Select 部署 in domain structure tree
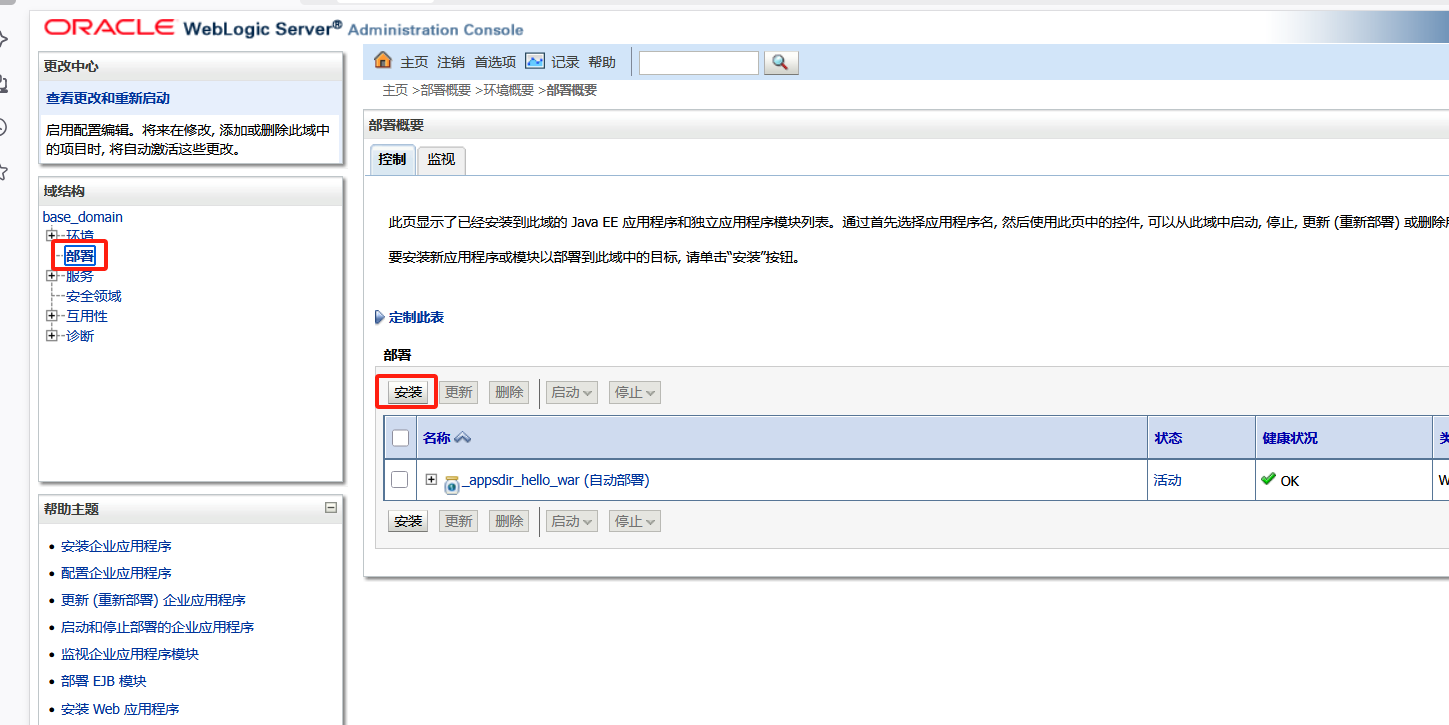Screen dimensions: 1449x725 [x=80, y=256]
